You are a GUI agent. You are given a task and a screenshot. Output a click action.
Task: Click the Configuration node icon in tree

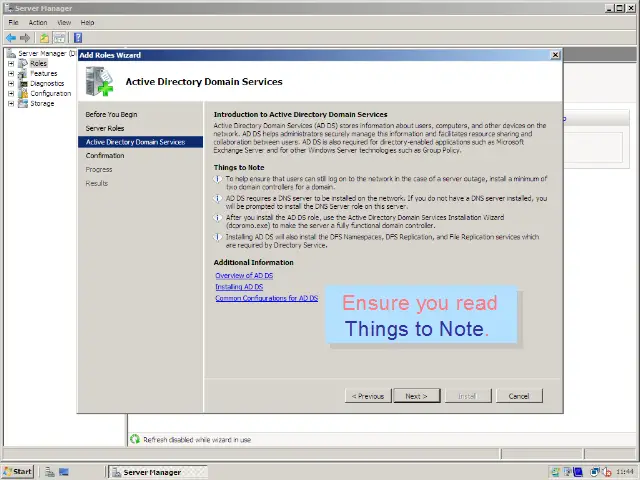pyautogui.click(x=23, y=93)
